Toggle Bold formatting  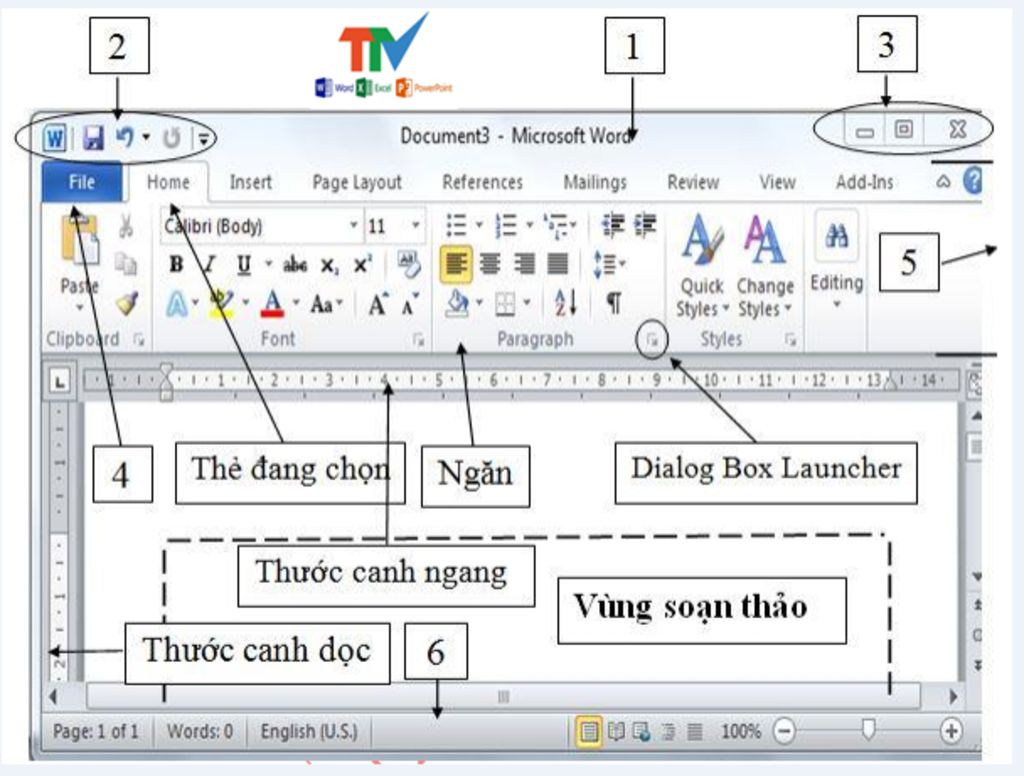[x=176, y=265]
